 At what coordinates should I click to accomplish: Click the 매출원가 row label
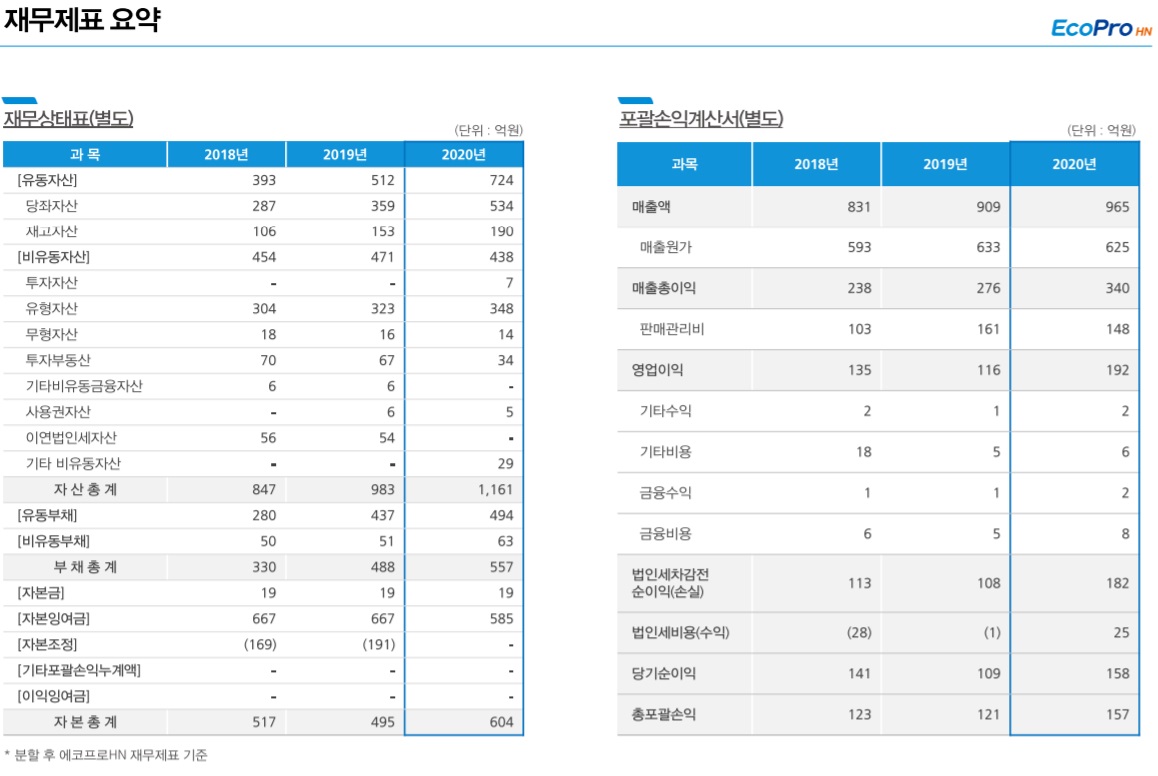pos(665,247)
